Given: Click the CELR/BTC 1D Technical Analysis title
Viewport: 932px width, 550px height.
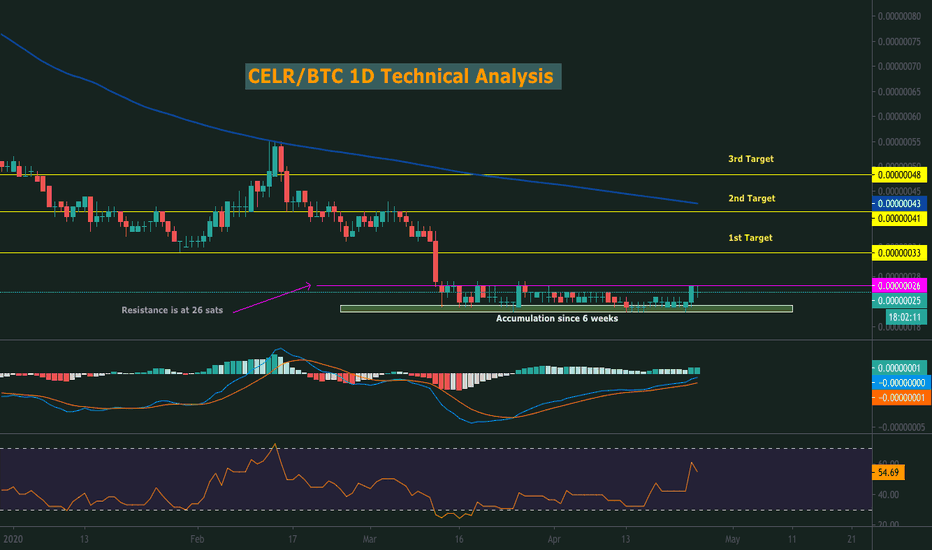Looking at the screenshot, I should click(x=403, y=76).
